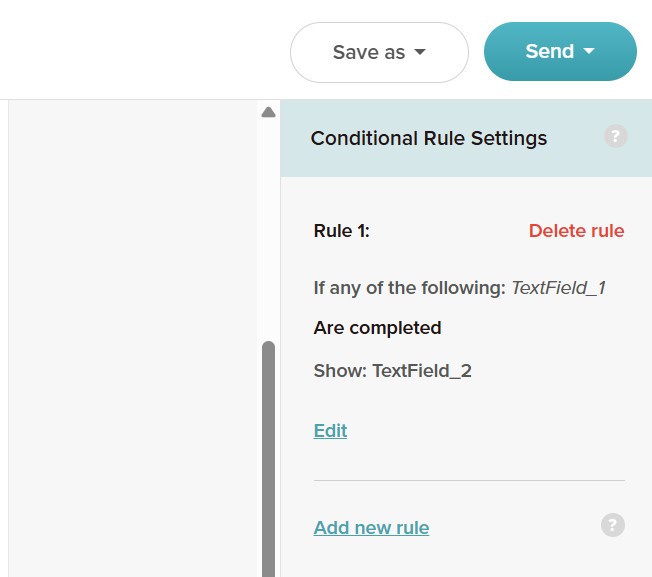Expand the Send dropdown arrow
The image size is (652, 577).
click(589, 51)
